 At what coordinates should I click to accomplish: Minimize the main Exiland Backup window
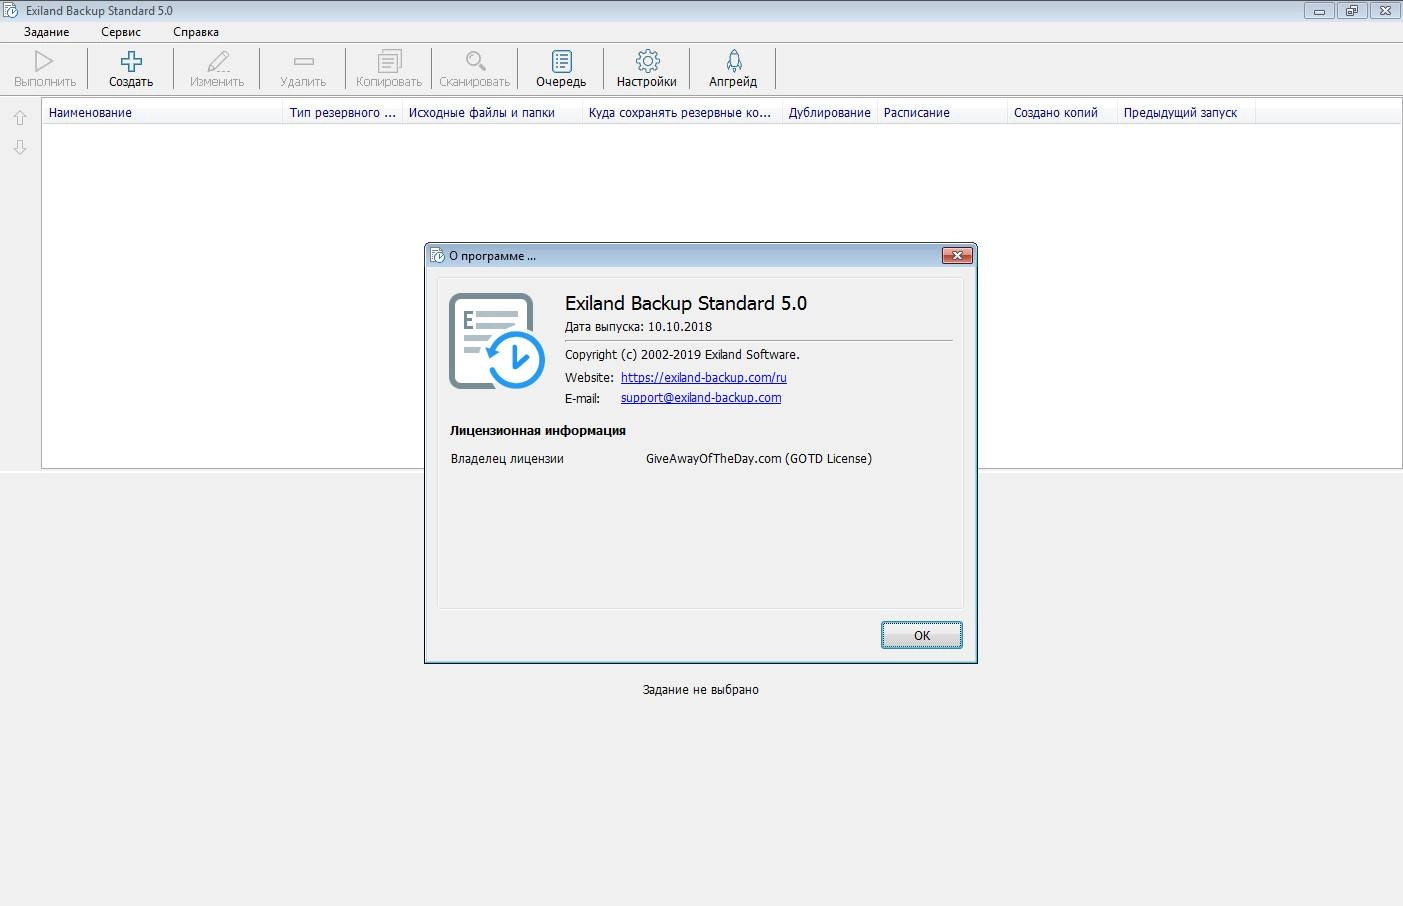click(x=1319, y=11)
